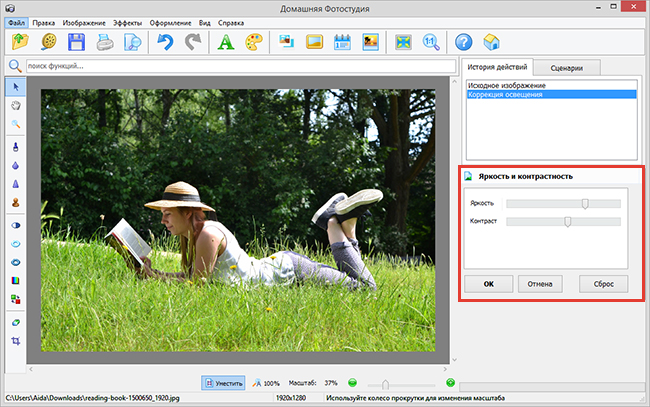Select the color spectrum tool

click(x=16, y=281)
